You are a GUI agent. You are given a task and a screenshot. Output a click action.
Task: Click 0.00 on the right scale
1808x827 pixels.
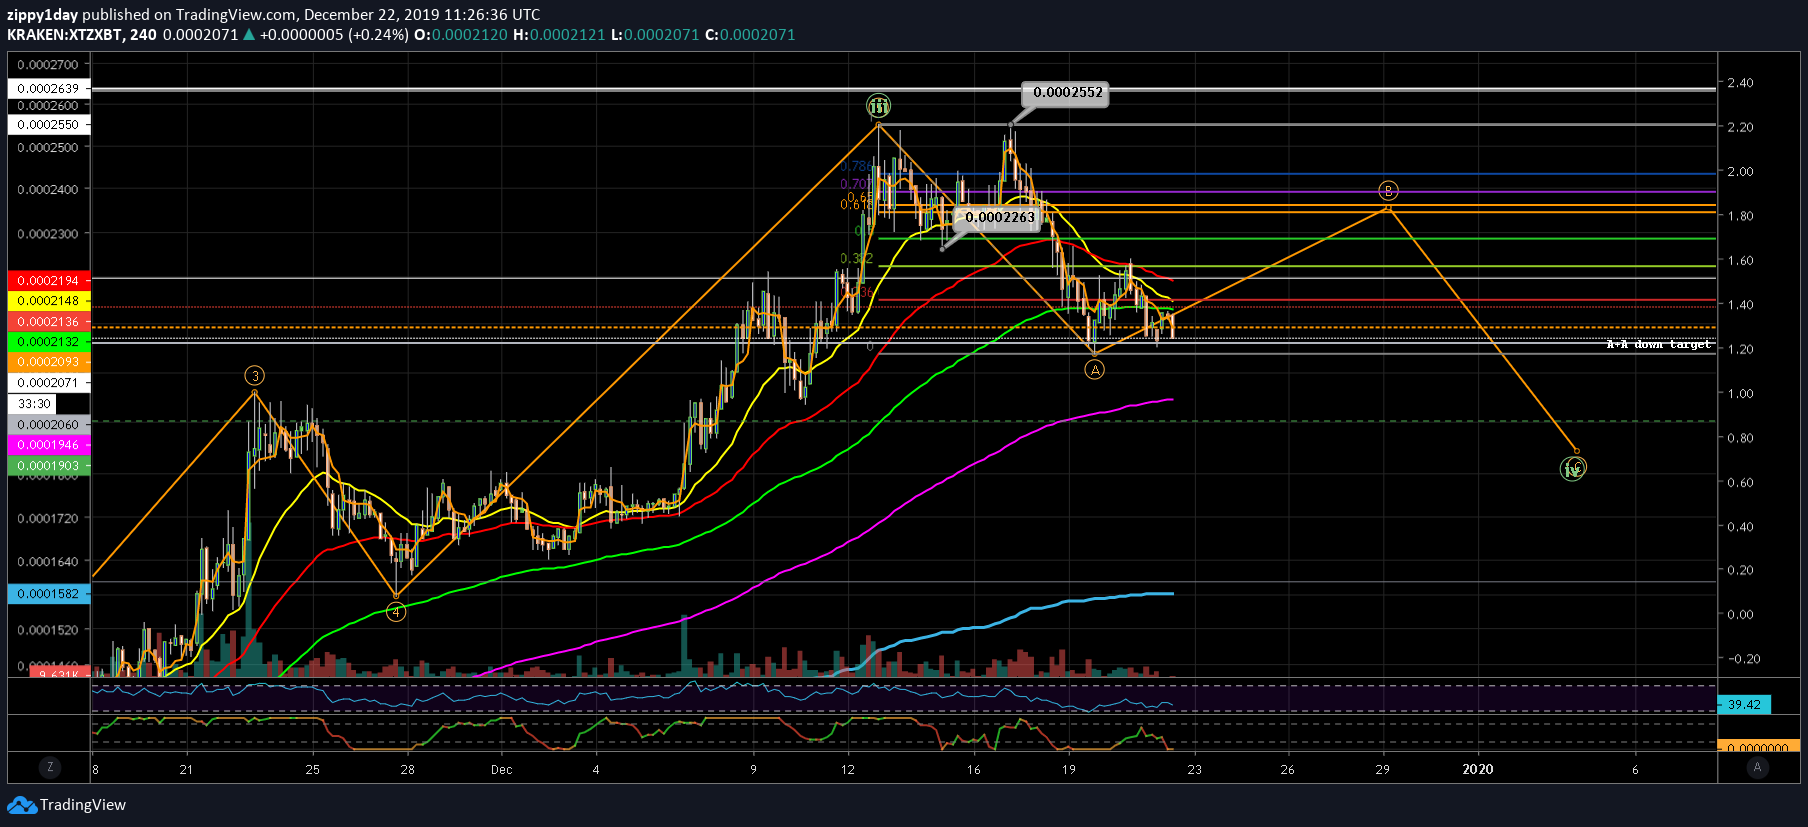point(1740,615)
